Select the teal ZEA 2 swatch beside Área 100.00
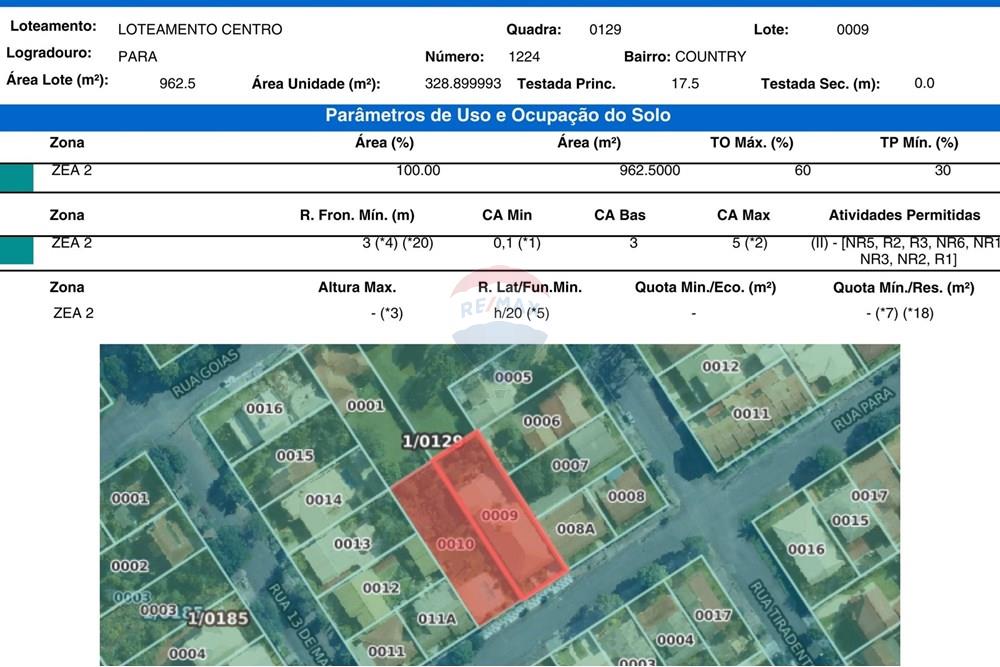This screenshot has height=667, width=1000. [x=16, y=178]
